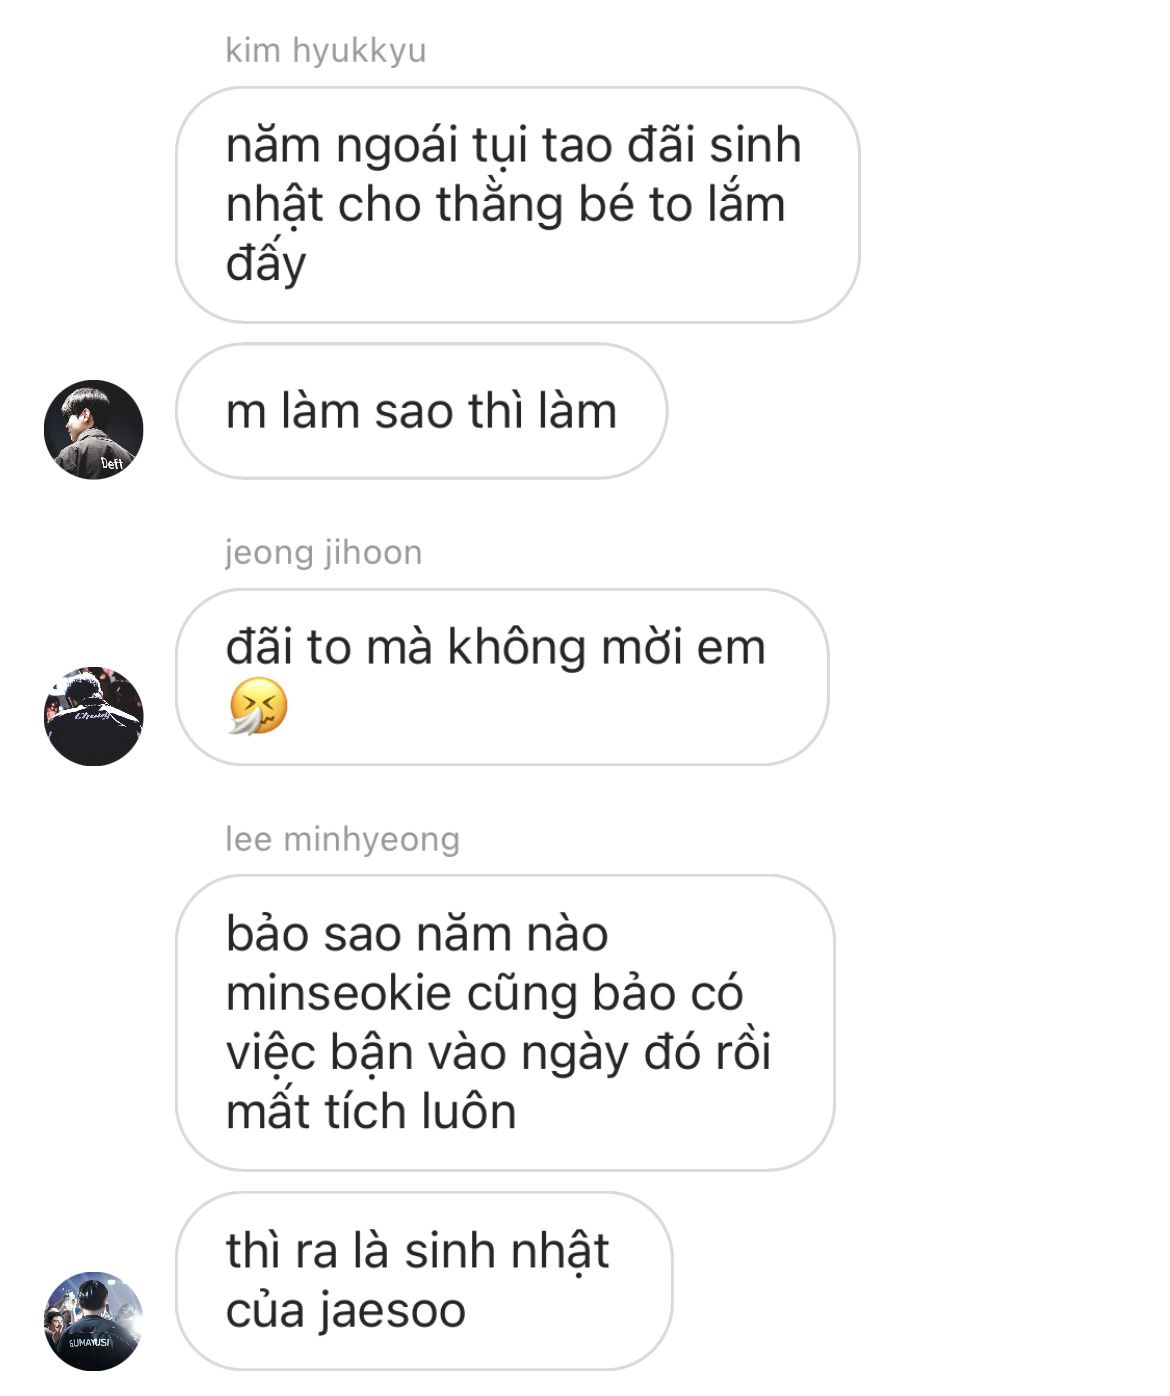Open jeong jihoon's profile avatar
Viewport: 1170px width, 1396px height.
point(93,716)
